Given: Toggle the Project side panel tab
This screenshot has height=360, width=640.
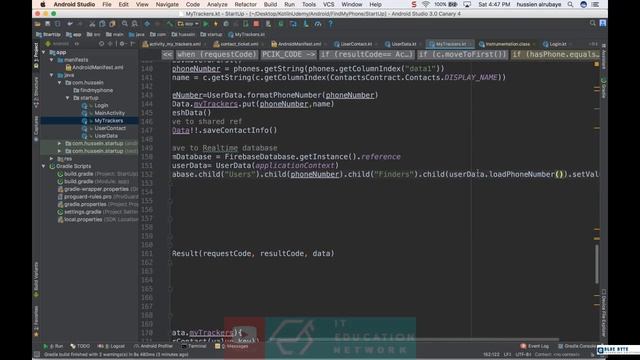Looking at the screenshot, I should tap(36, 55).
